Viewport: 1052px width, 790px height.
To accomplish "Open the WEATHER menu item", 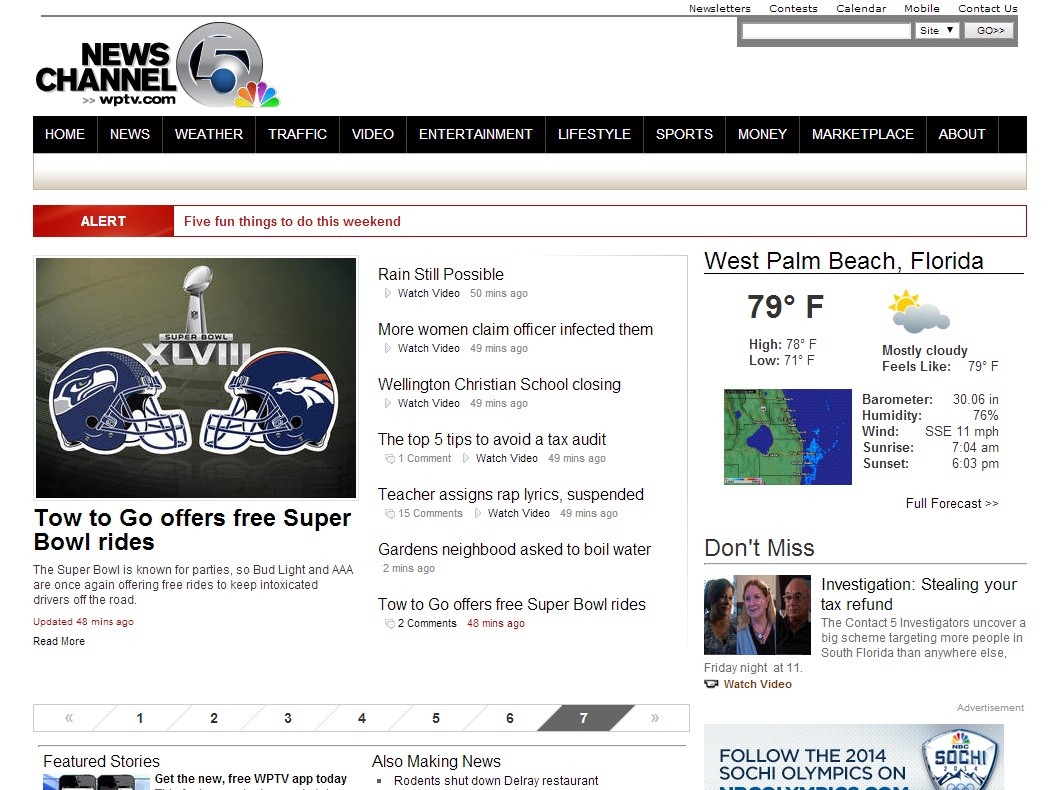I will (x=209, y=134).
